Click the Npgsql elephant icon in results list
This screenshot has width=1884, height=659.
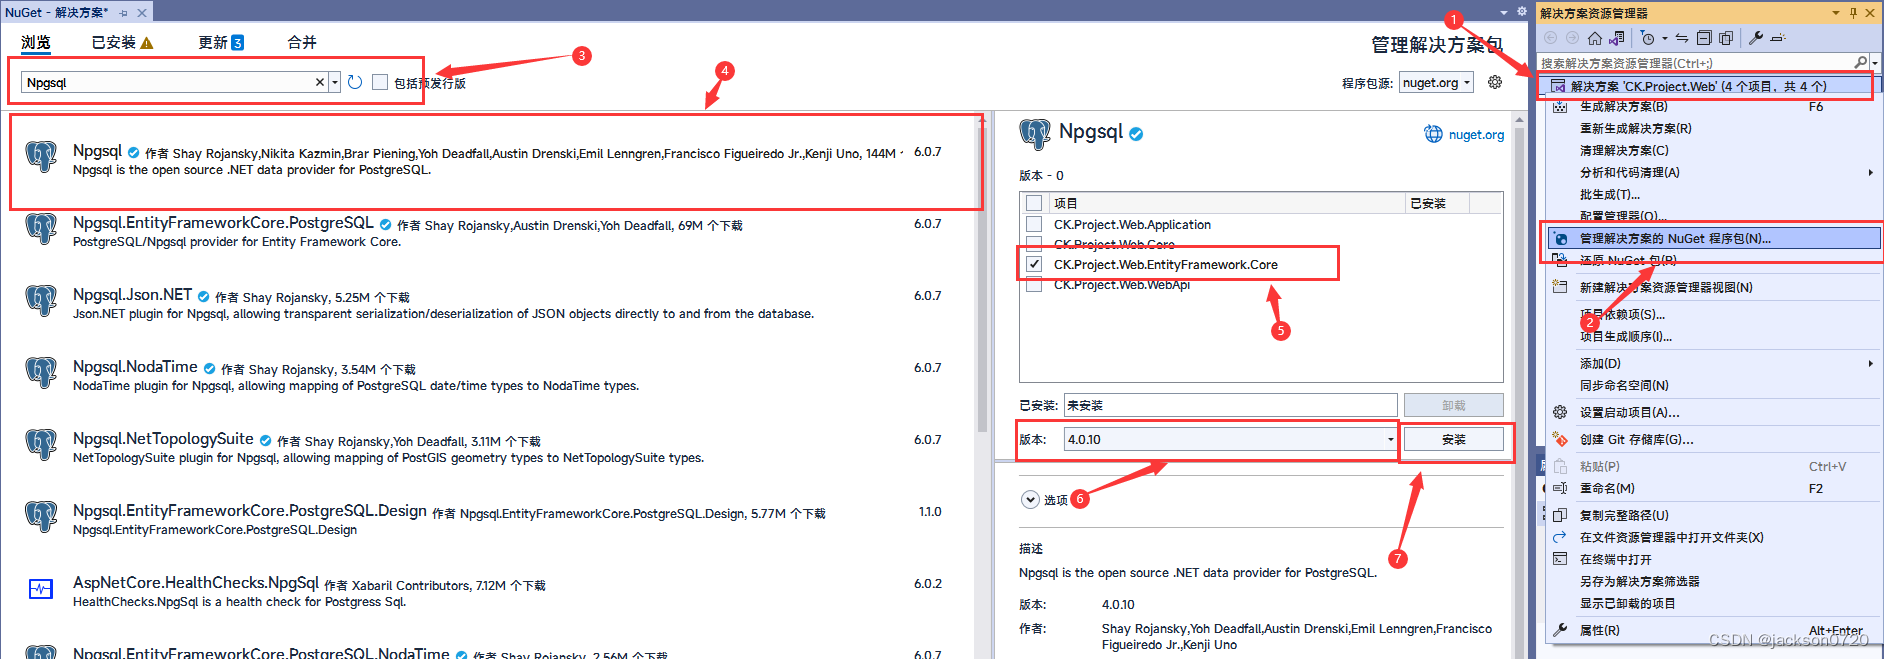(41, 156)
